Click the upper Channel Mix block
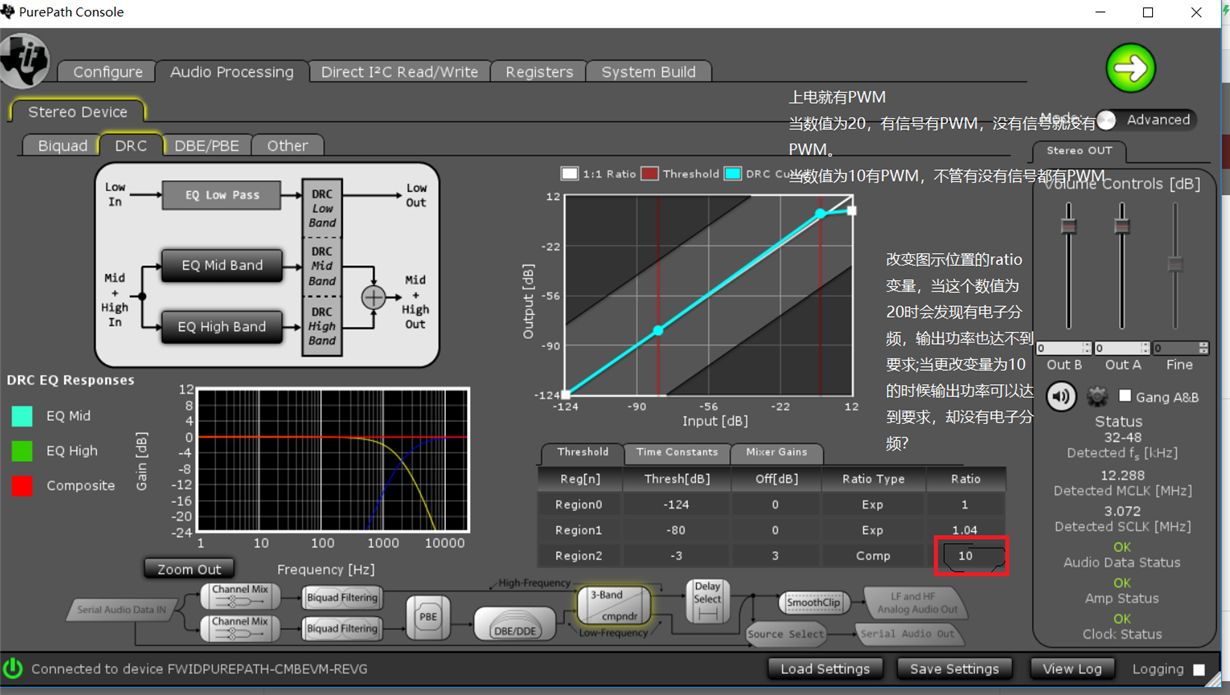This screenshot has height=695, width=1230. (240, 596)
